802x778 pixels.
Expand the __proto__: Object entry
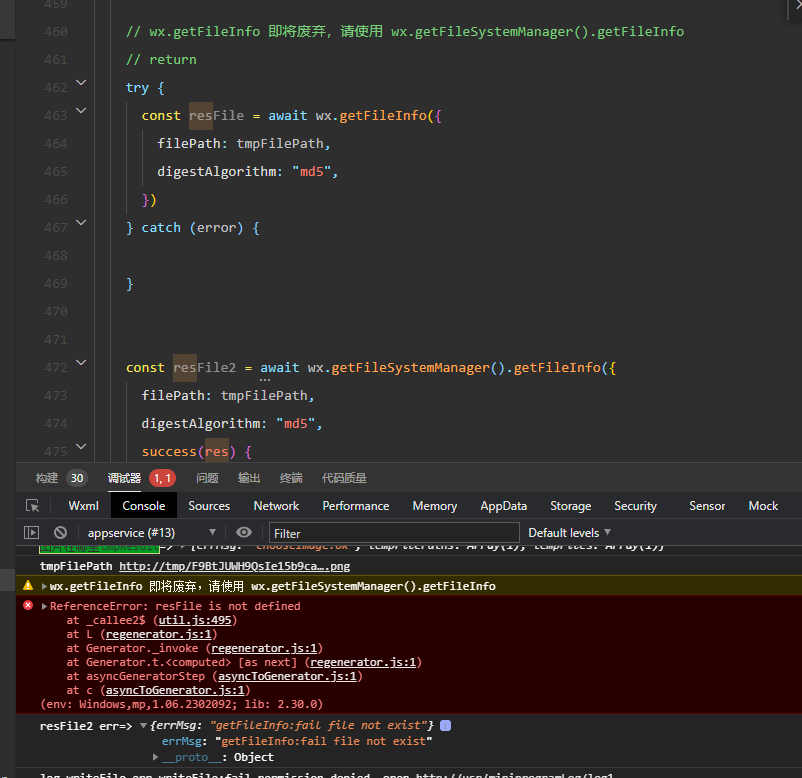(x=155, y=757)
